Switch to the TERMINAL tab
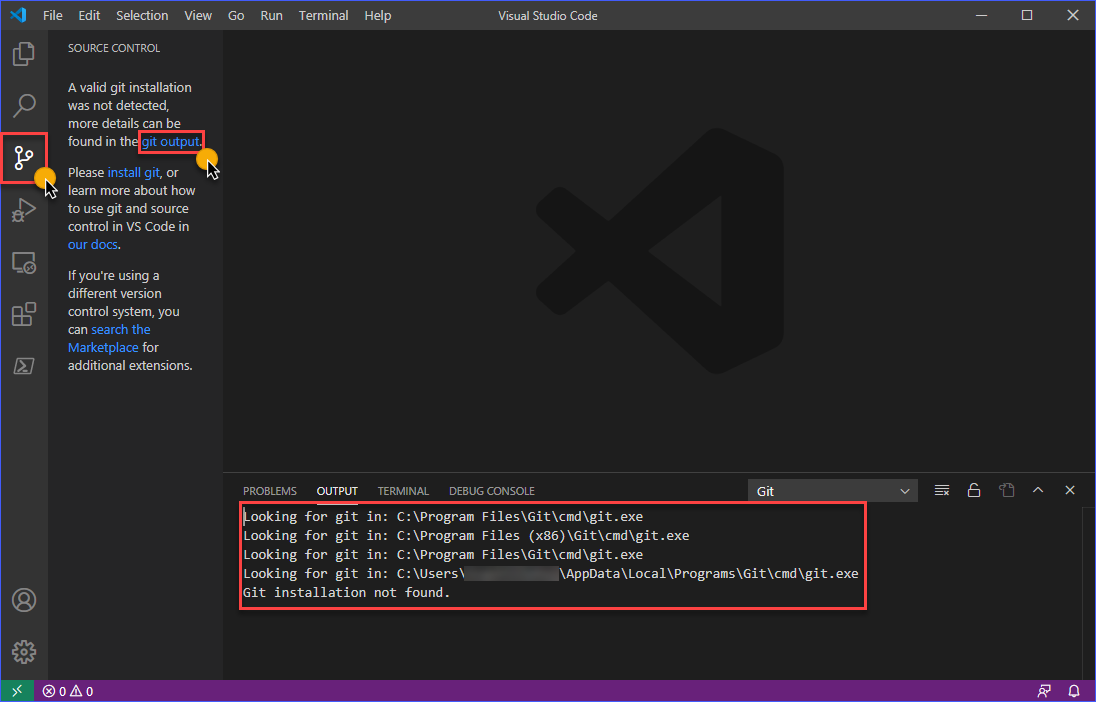The image size is (1096, 702). point(403,491)
